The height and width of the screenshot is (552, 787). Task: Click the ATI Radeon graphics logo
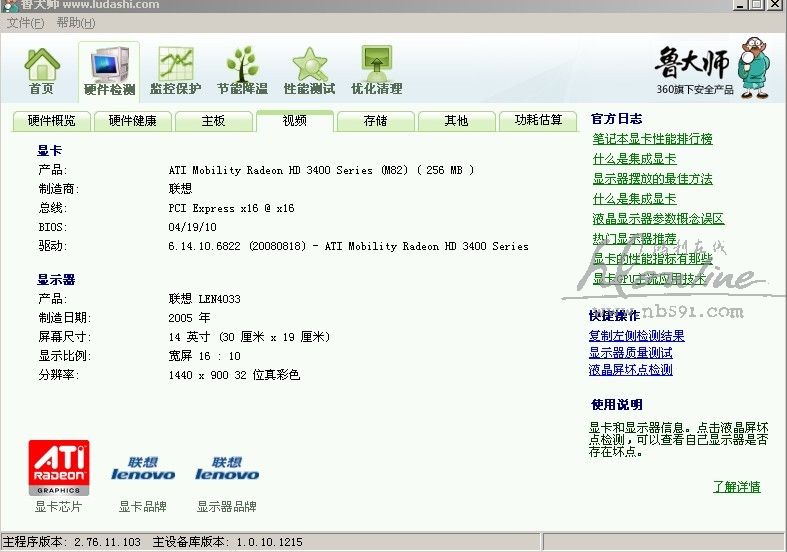click(x=59, y=468)
